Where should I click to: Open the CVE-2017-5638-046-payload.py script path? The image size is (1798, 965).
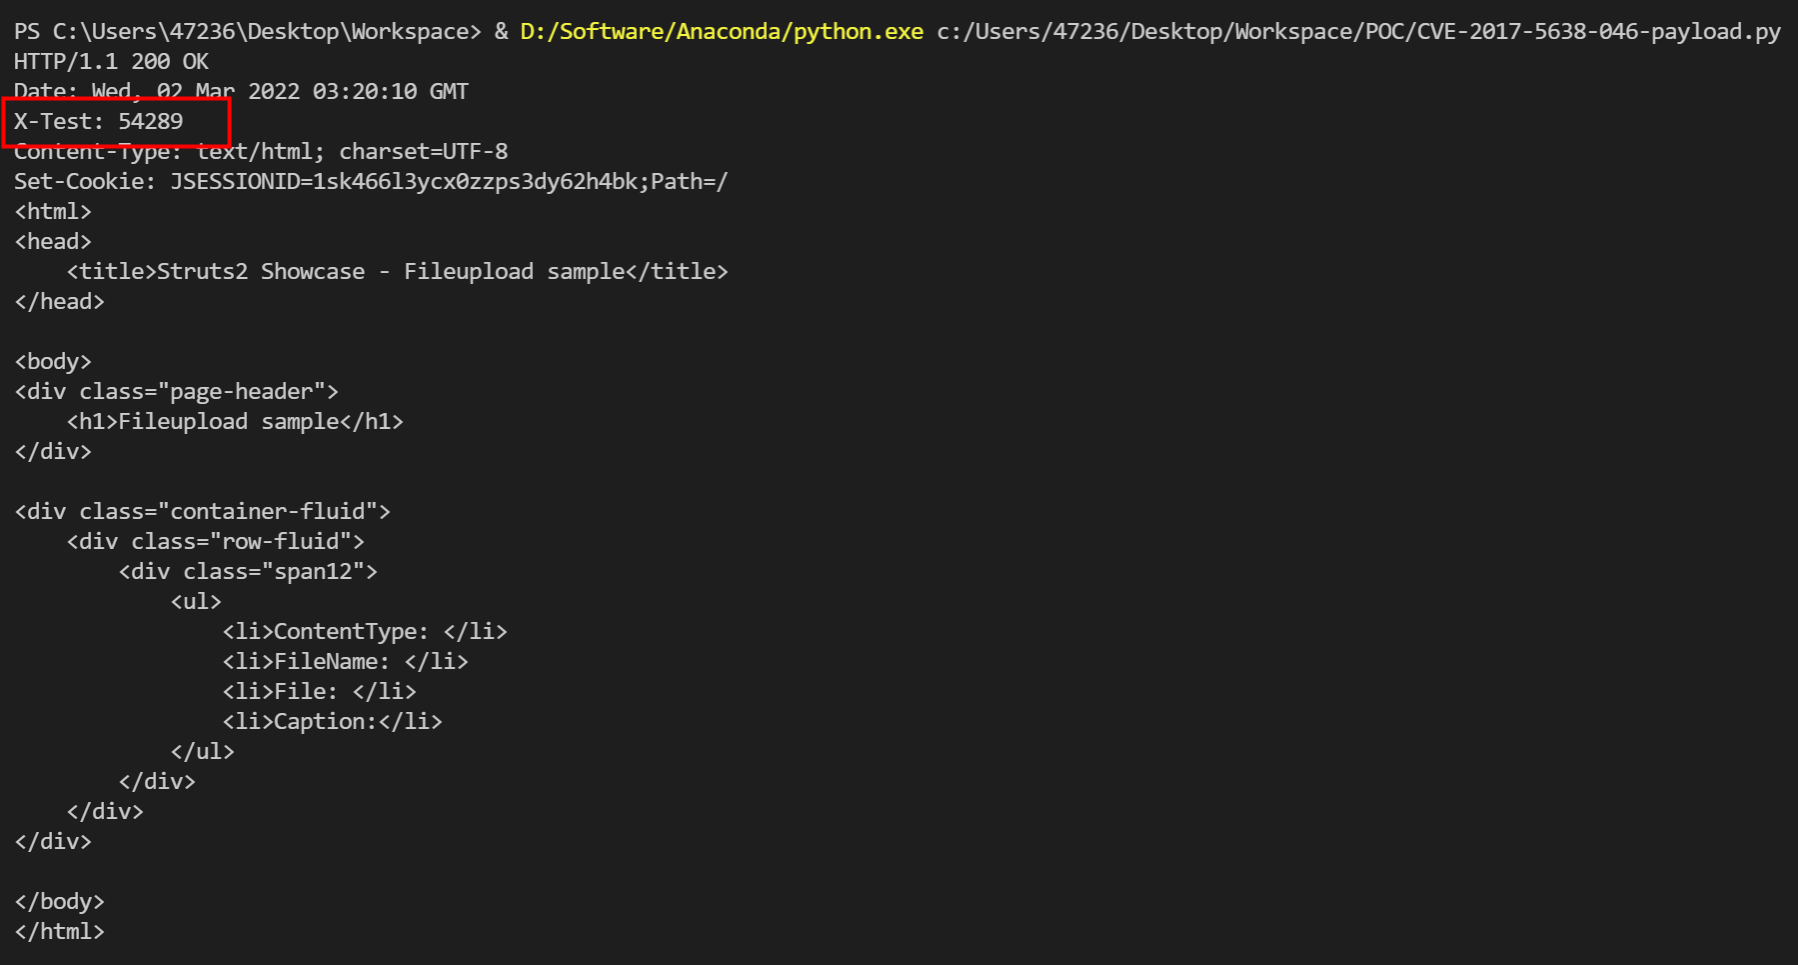coord(1358,32)
